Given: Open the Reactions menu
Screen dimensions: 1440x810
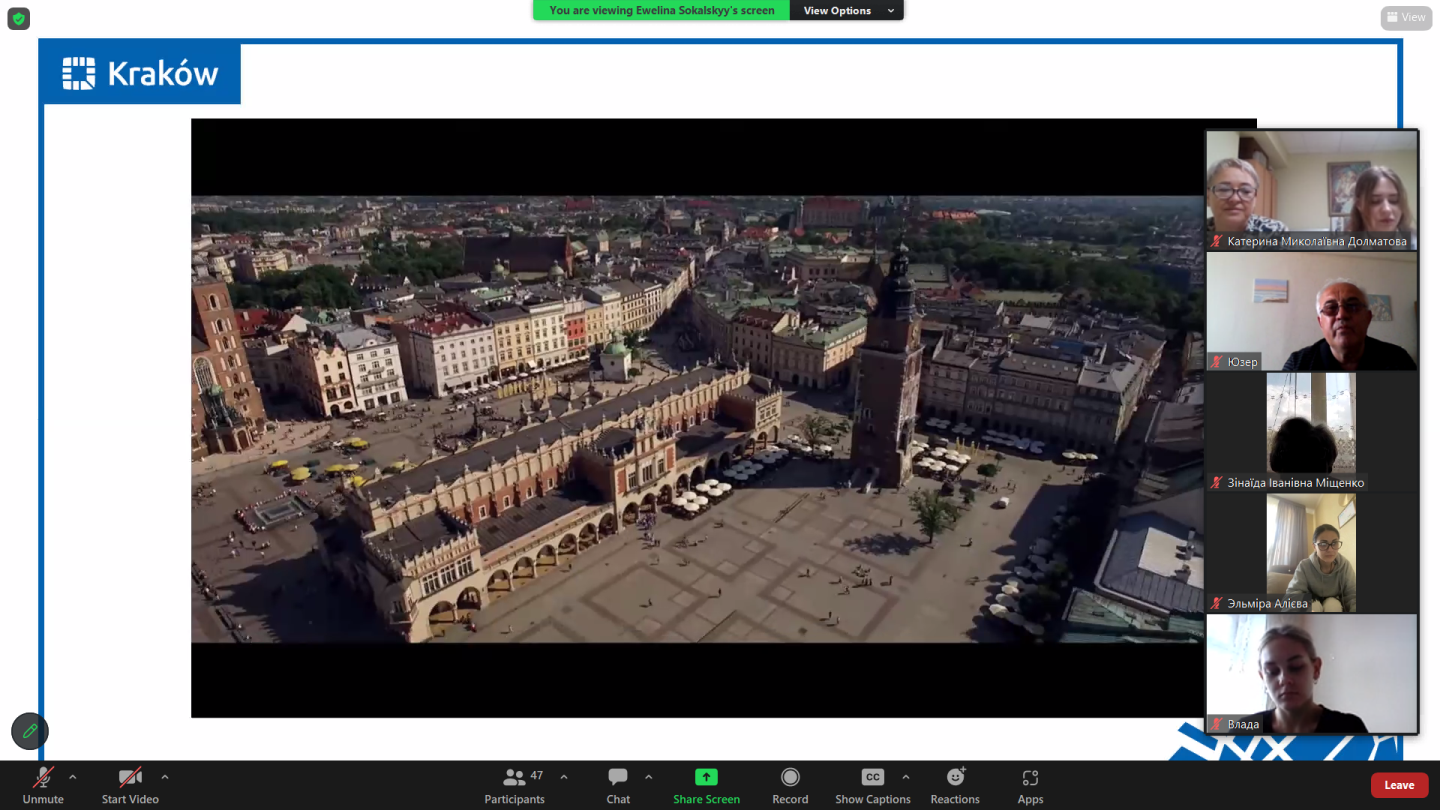Looking at the screenshot, I should pyautogui.click(x=955, y=778).
